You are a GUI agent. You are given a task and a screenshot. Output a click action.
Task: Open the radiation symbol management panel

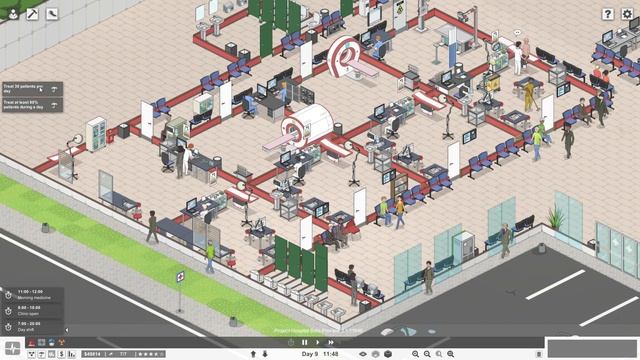pyautogui.click(x=31, y=354)
